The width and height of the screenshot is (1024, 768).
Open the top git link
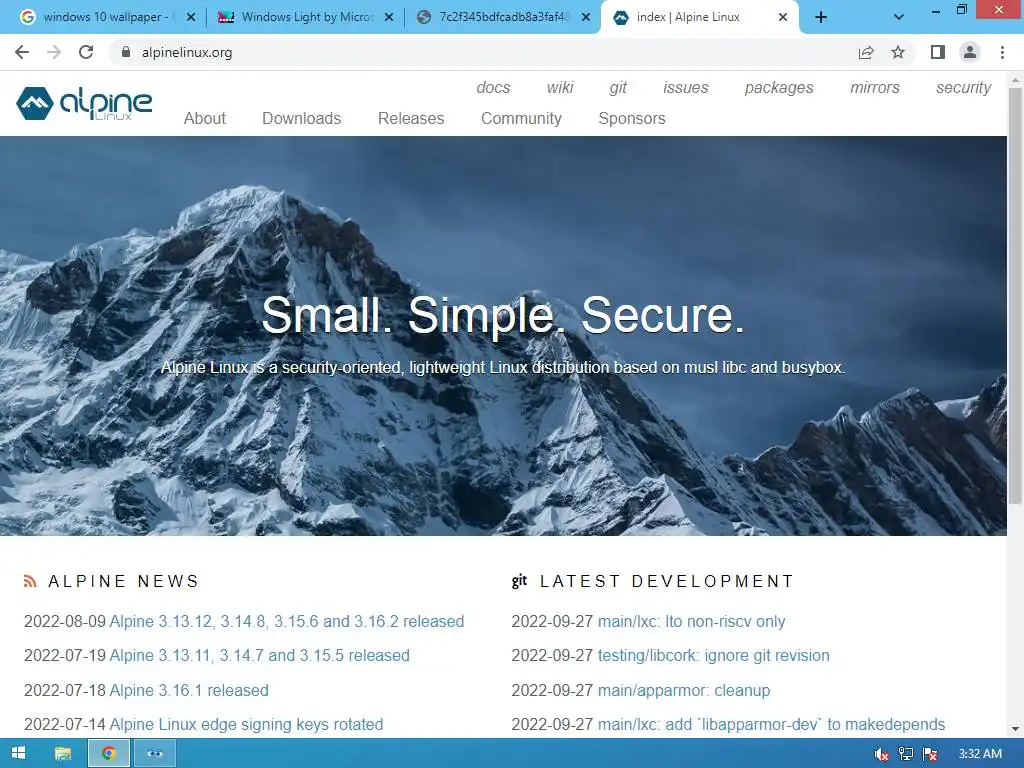point(618,88)
